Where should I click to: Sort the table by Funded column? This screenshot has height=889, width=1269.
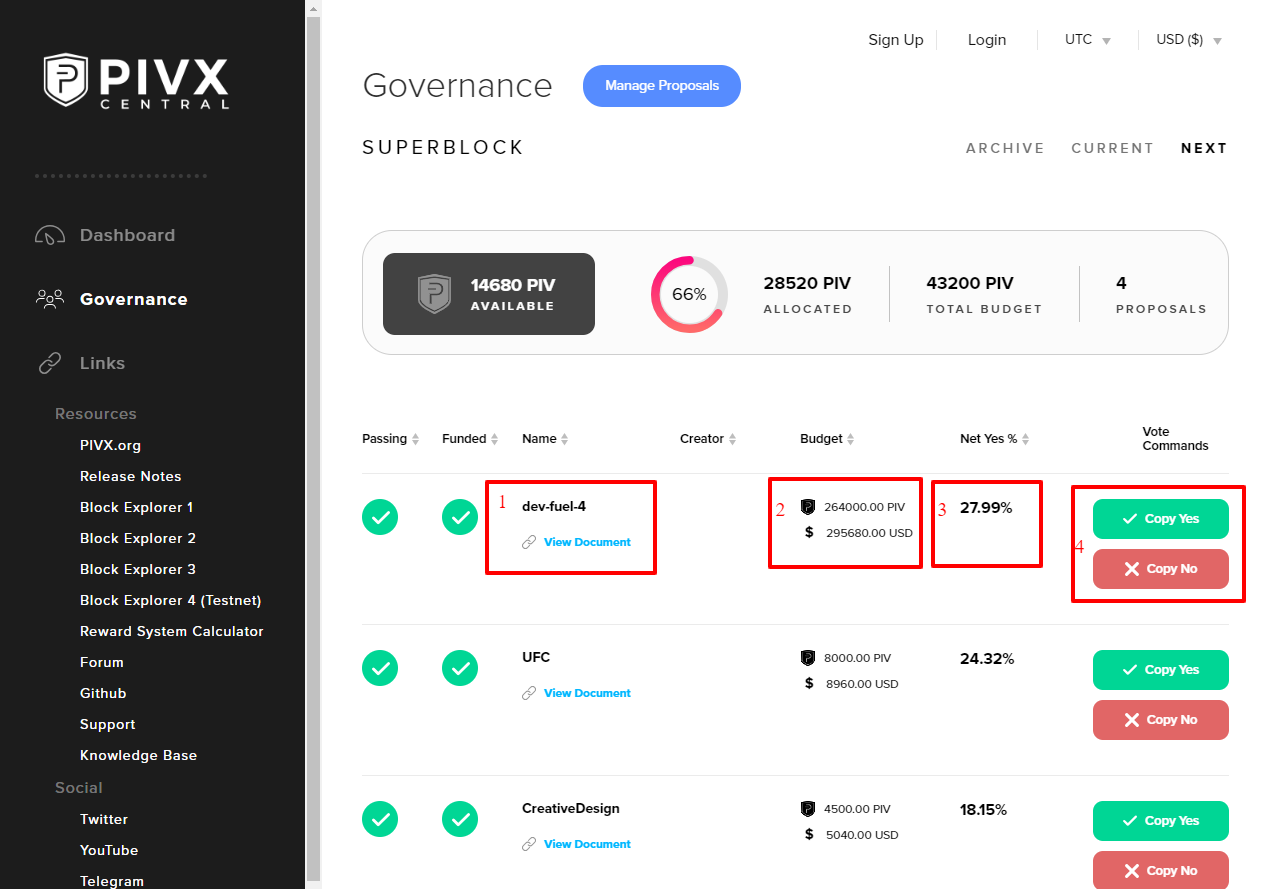470,439
